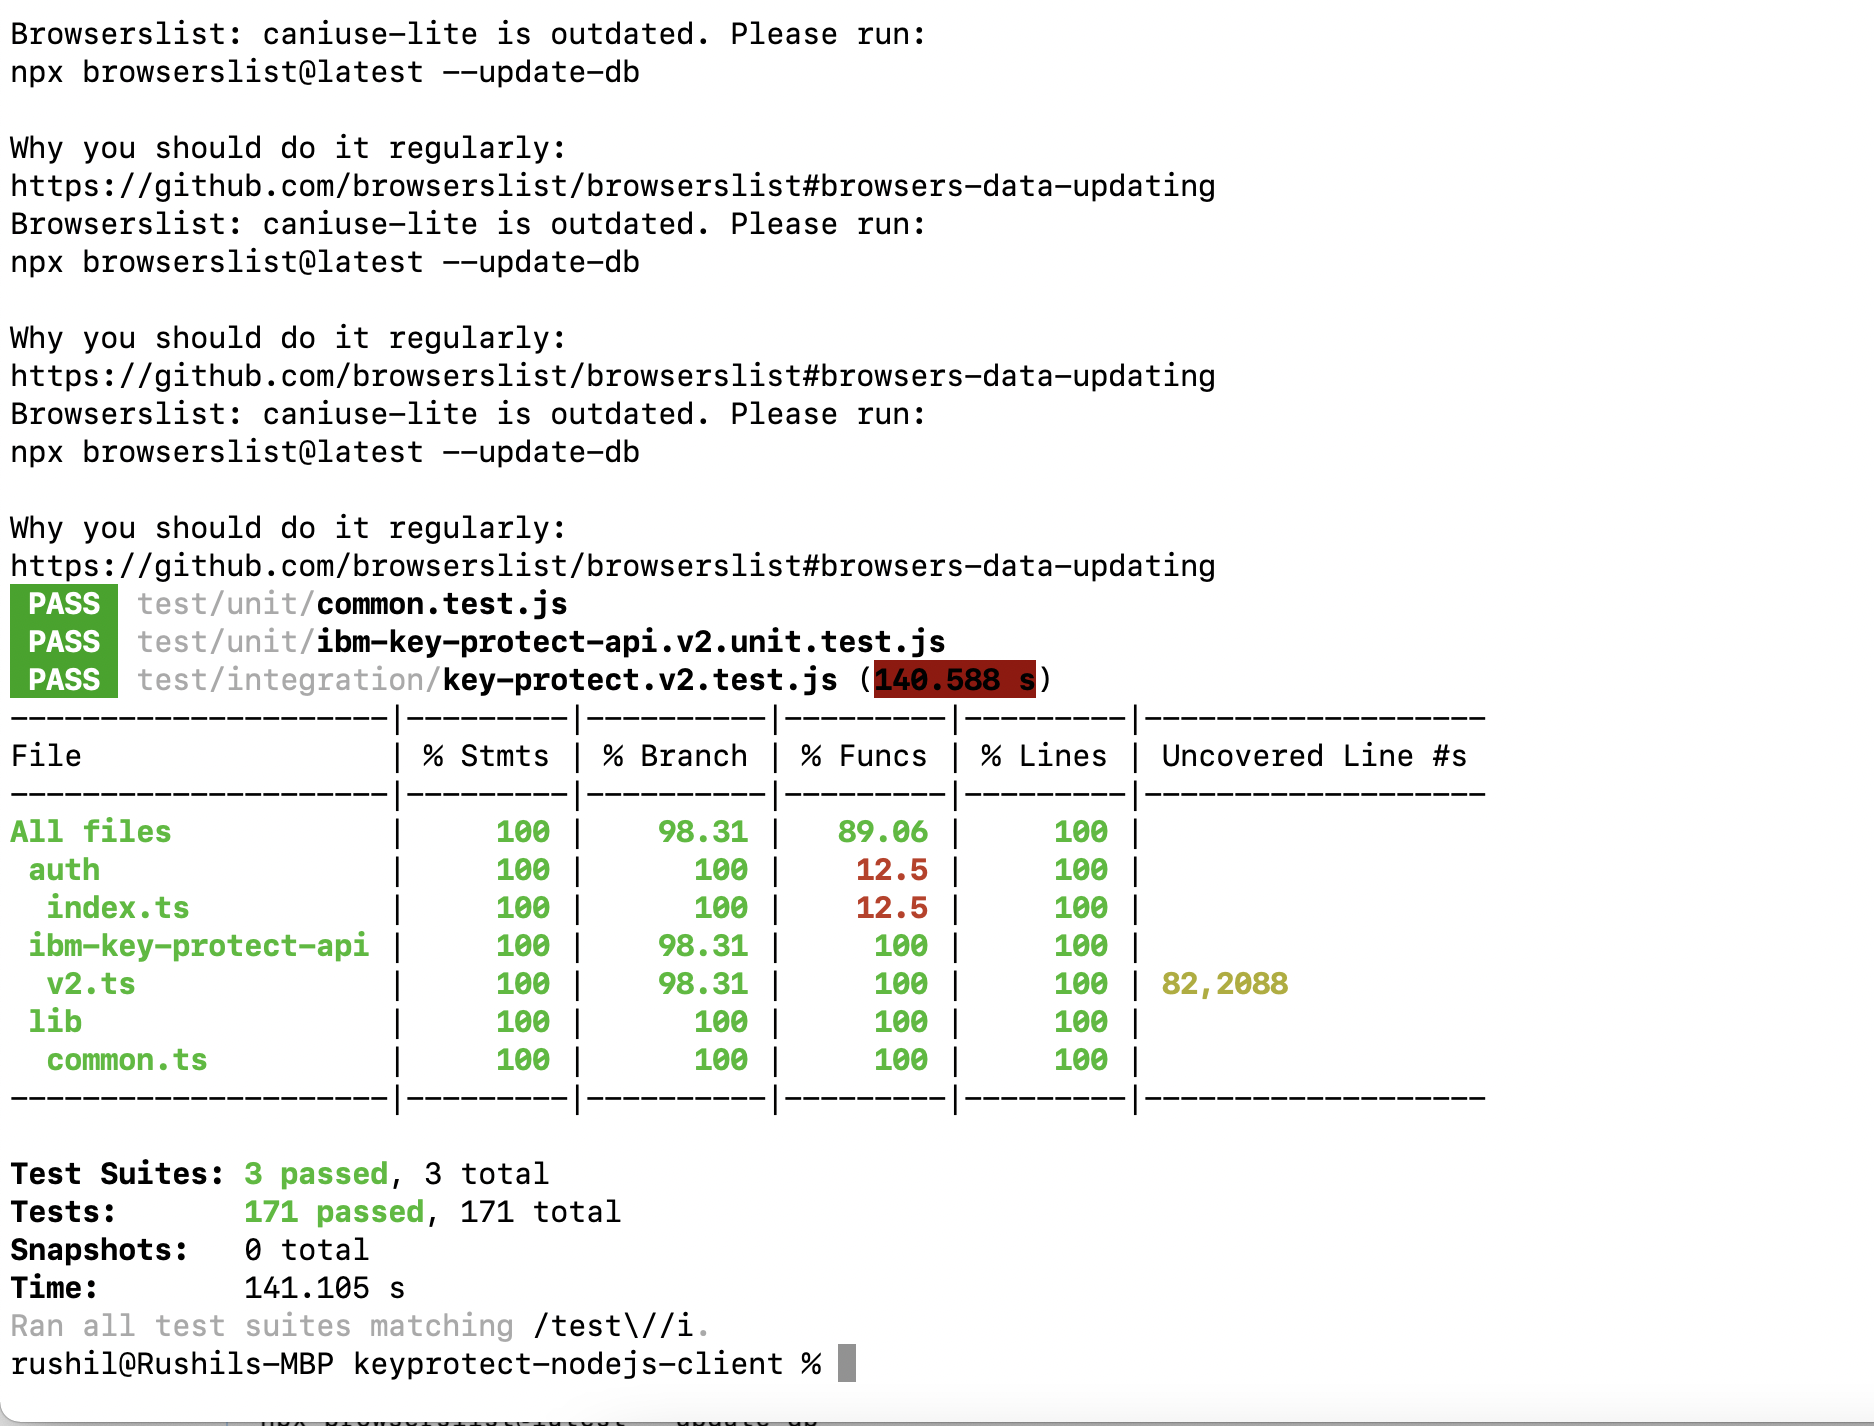Click the first 'Why you should do it regularly' line
The width and height of the screenshot is (1874, 1426).
289,148
